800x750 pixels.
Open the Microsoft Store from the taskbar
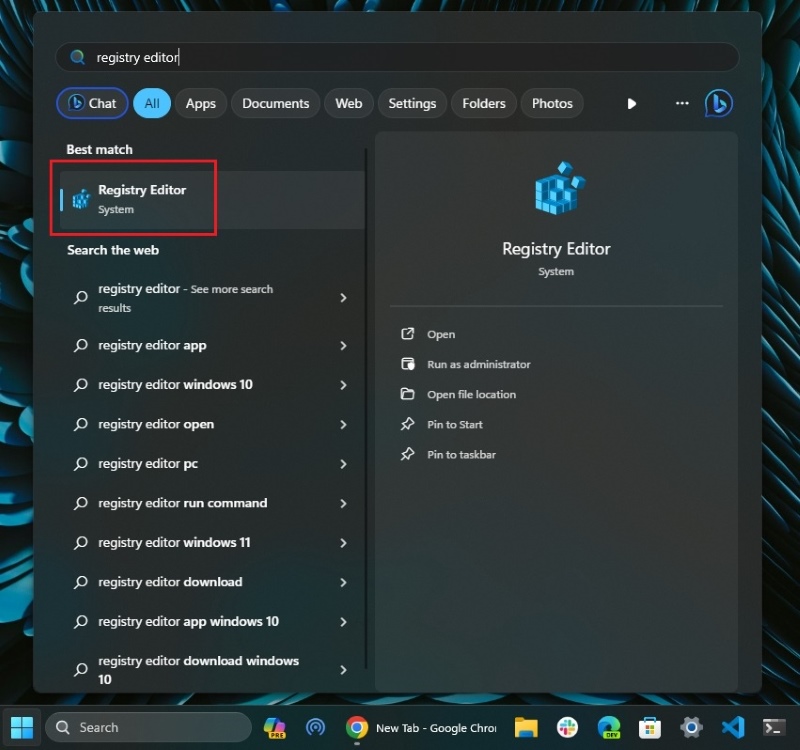[650, 727]
